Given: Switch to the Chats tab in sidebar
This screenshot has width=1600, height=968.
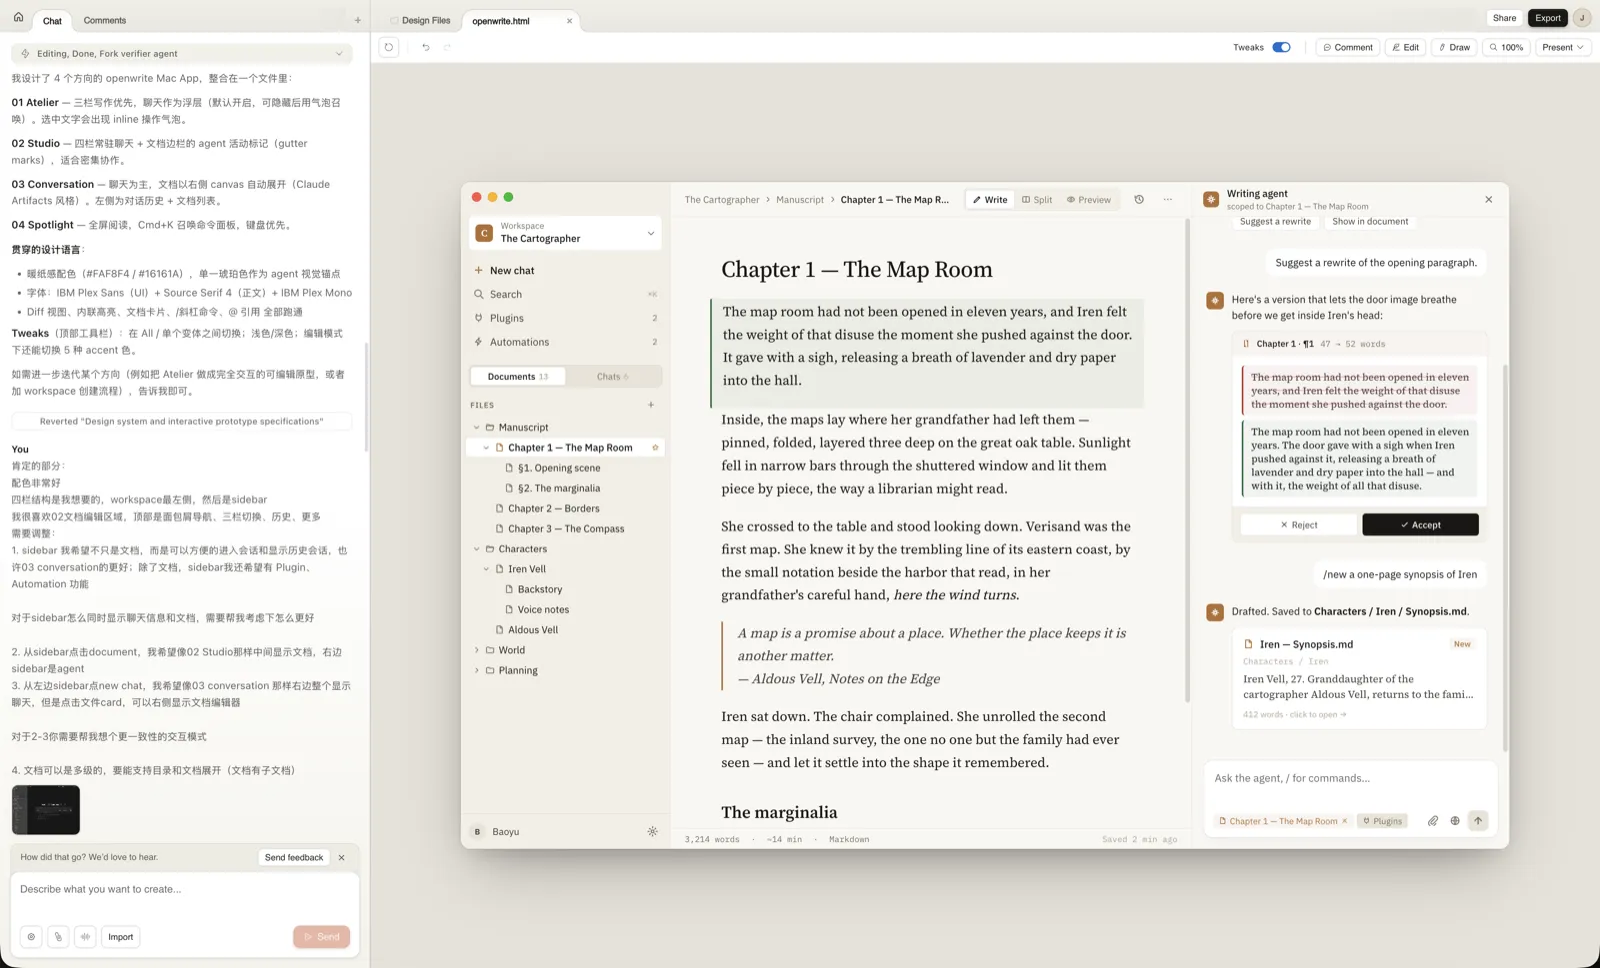Looking at the screenshot, I should coord(612,377).
